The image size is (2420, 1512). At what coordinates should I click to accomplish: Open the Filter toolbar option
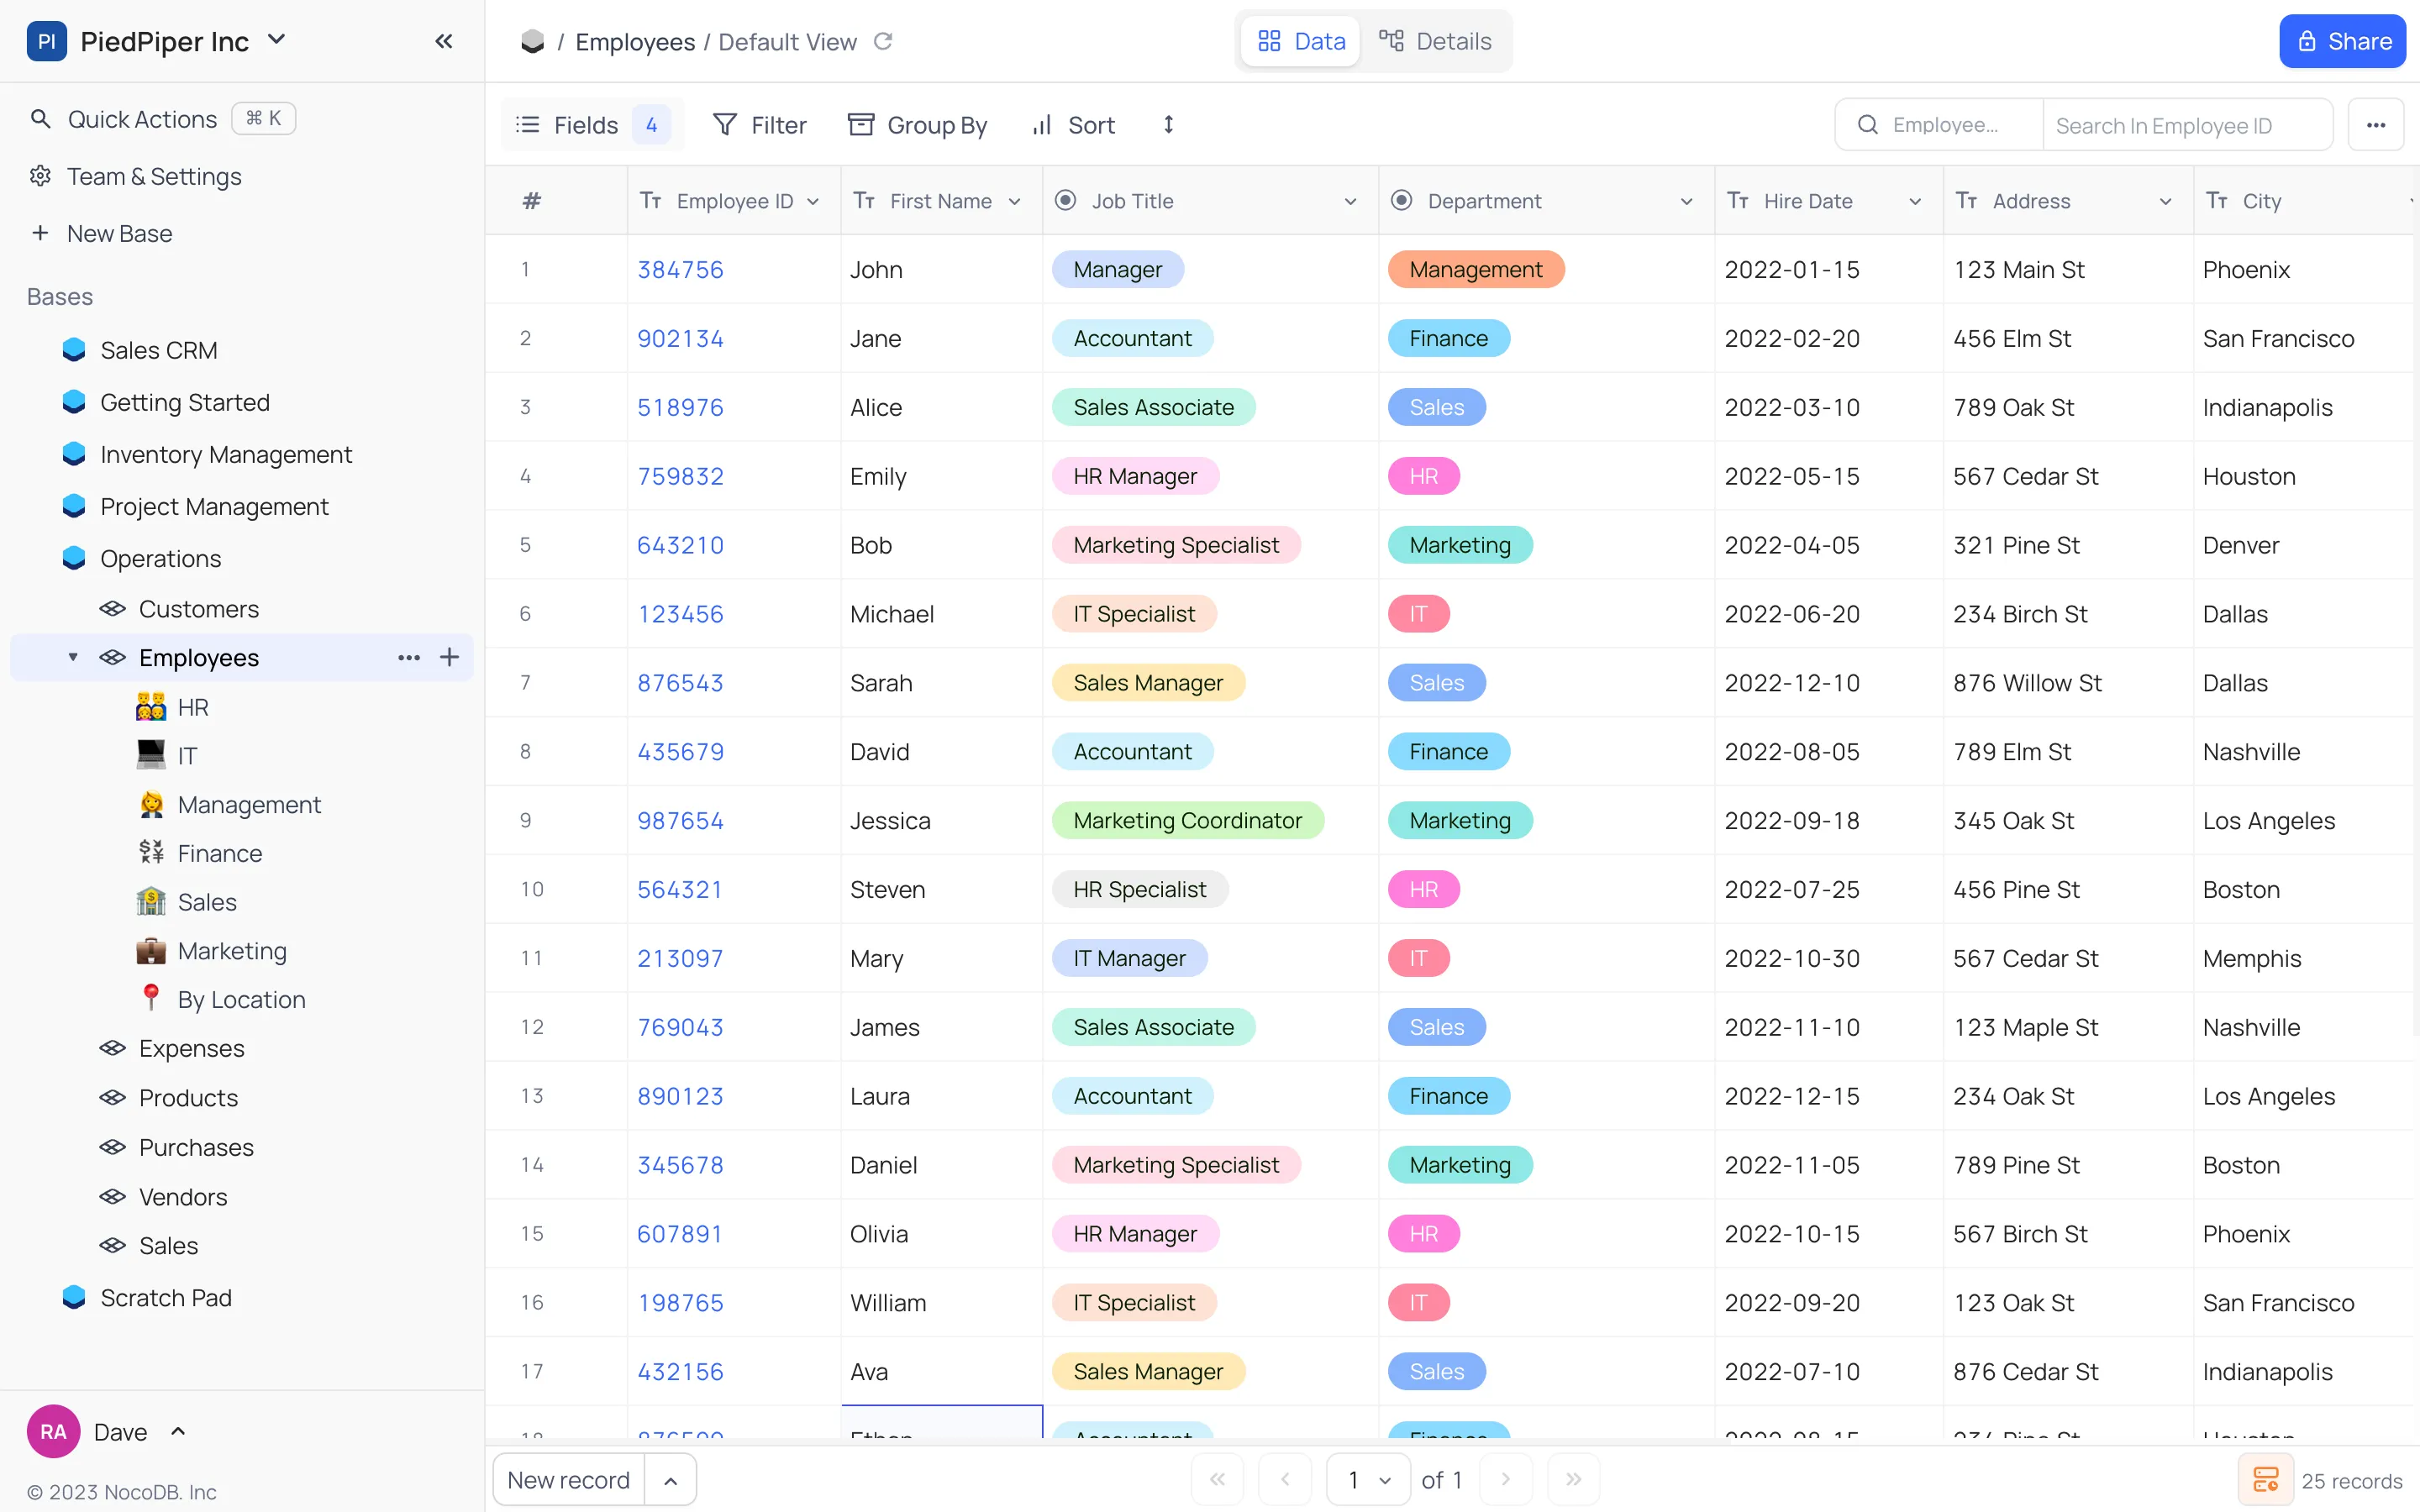click(759, 125)
